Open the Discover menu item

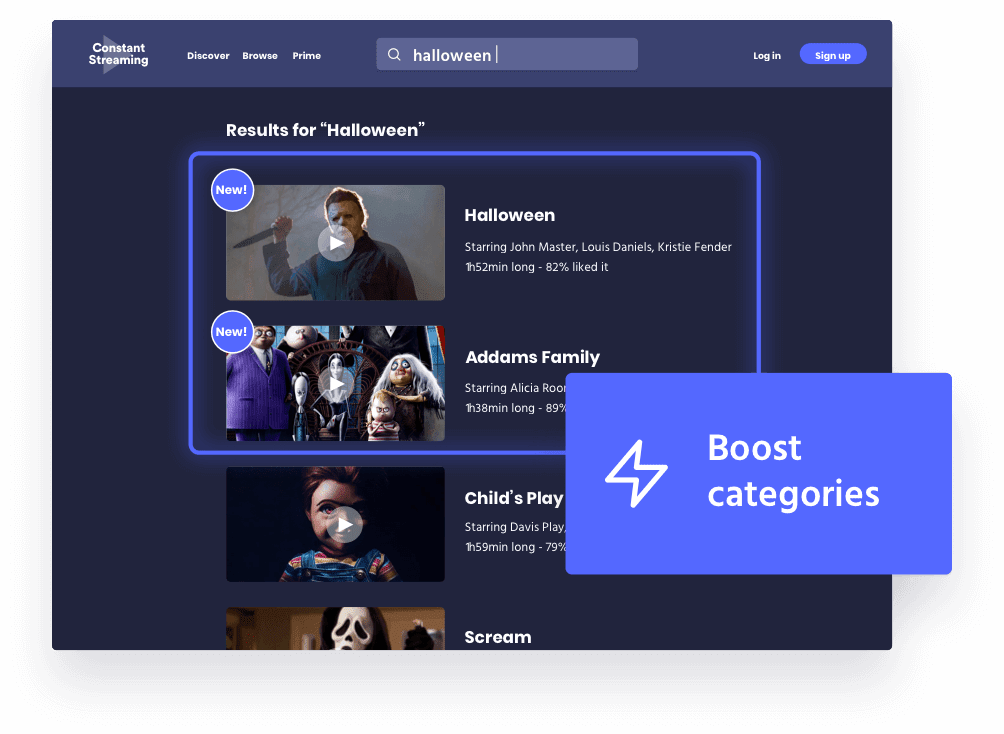pyautogui.click(x=208, y=56)
